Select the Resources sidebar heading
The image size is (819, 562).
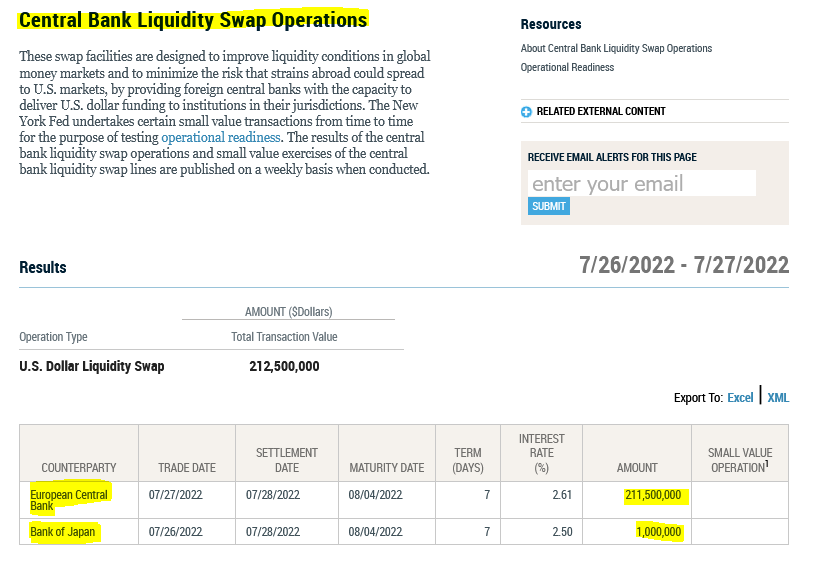[x=551, y=24]
